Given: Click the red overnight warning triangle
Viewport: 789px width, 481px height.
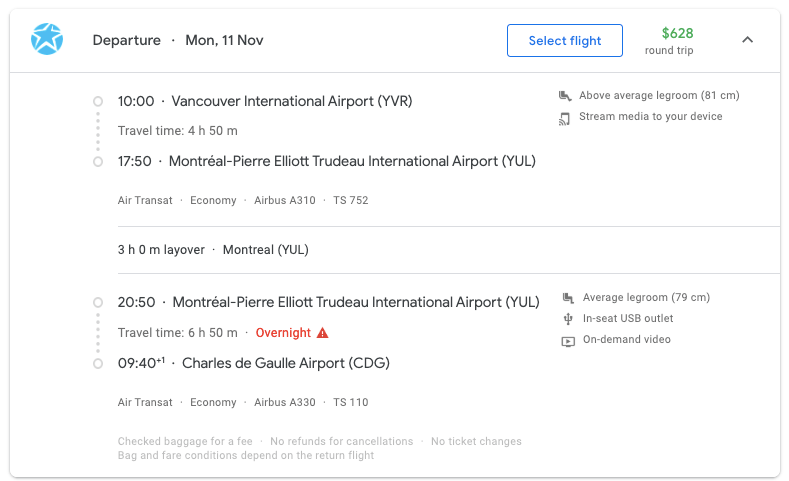Looking at the screenshot, I should [x=323, y=333].
